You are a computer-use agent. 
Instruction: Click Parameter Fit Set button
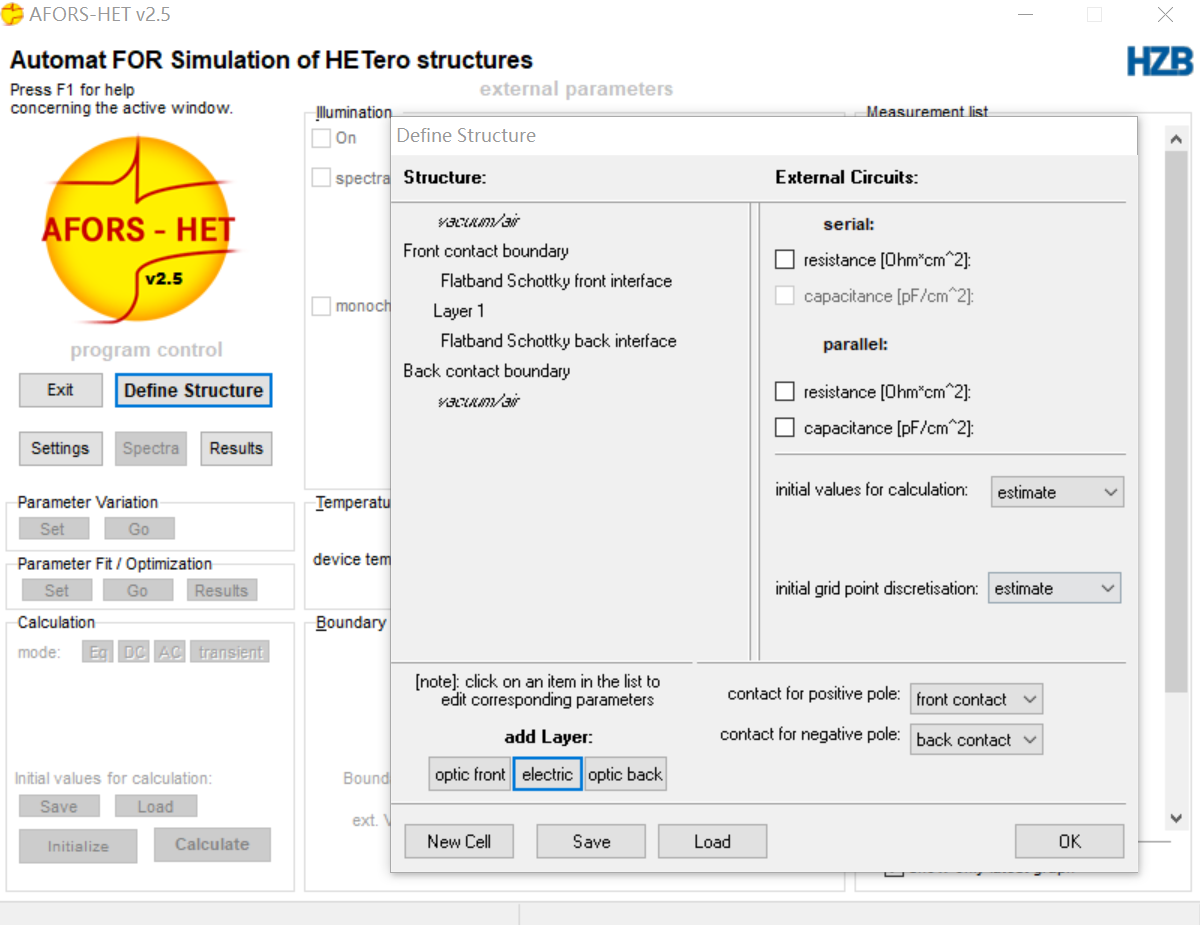pos(57,590)
